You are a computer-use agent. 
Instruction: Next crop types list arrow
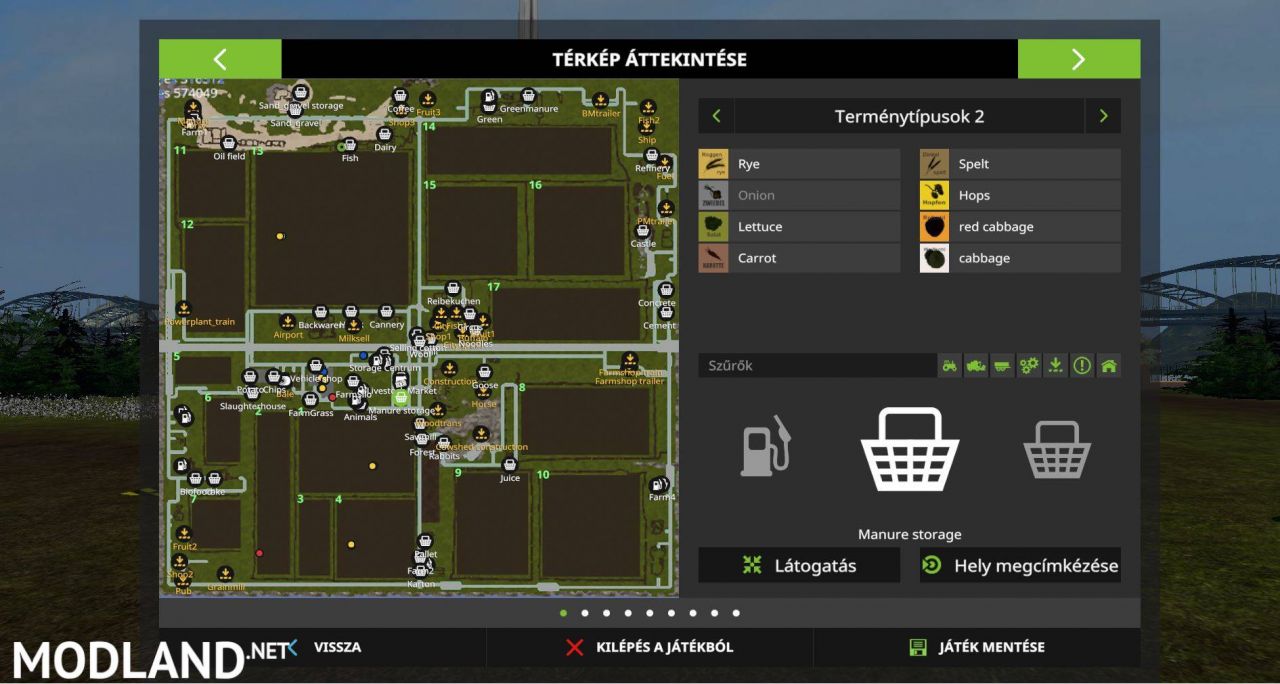[1103, 116]
